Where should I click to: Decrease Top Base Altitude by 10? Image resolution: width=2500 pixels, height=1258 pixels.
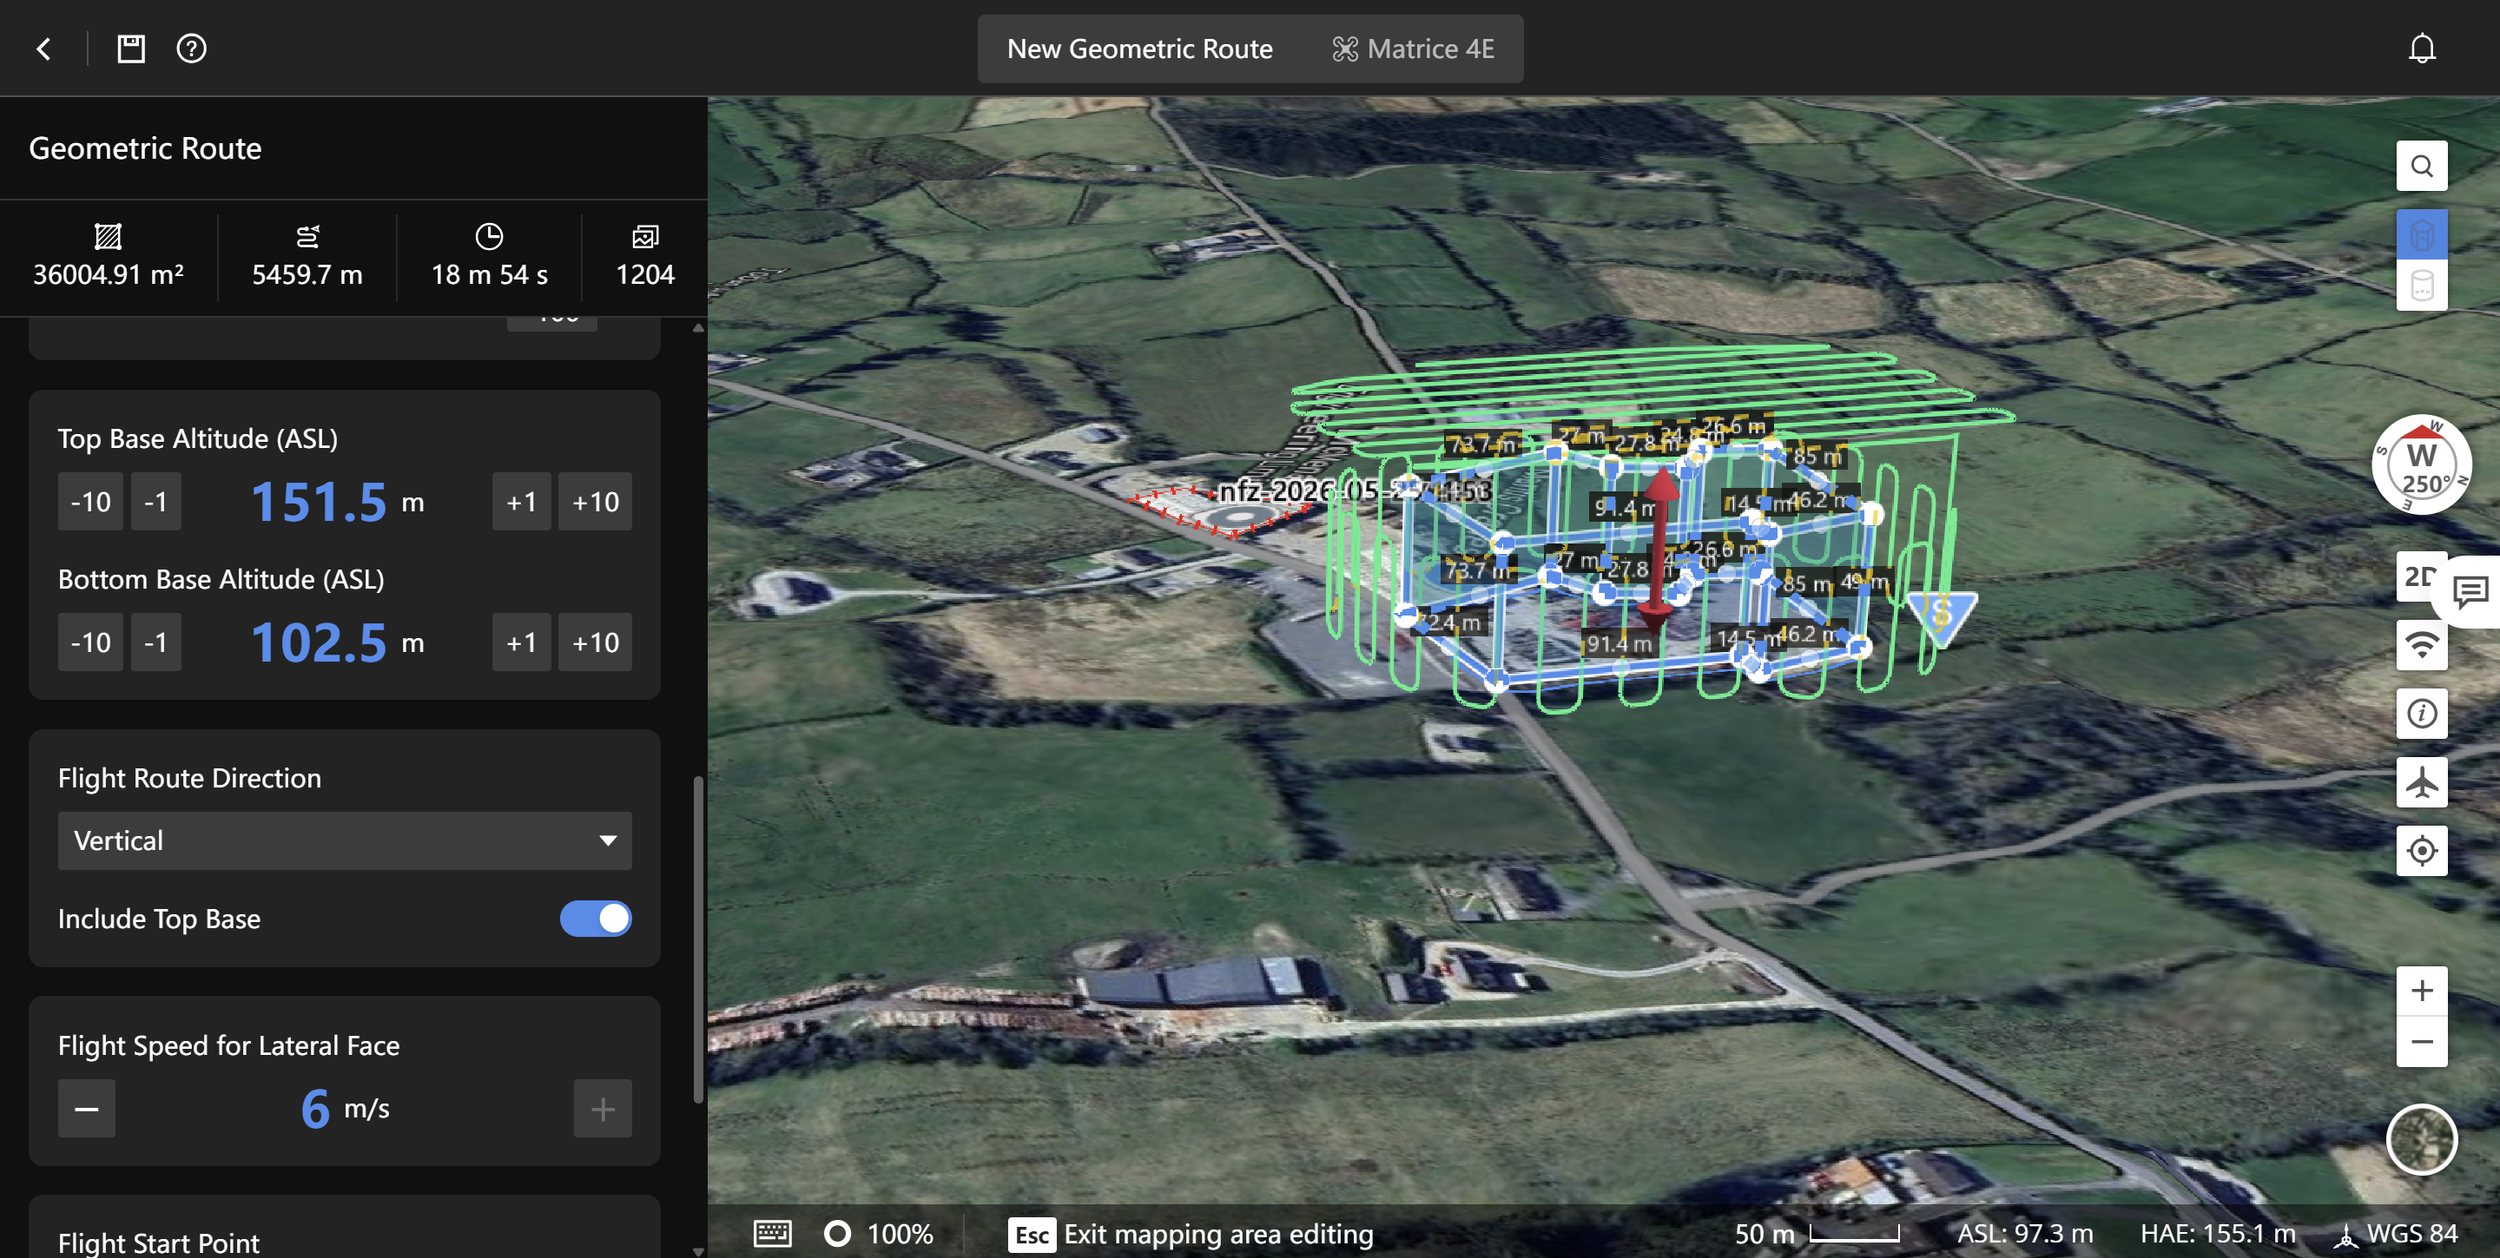pyautogui.click(x=90, y=501)
